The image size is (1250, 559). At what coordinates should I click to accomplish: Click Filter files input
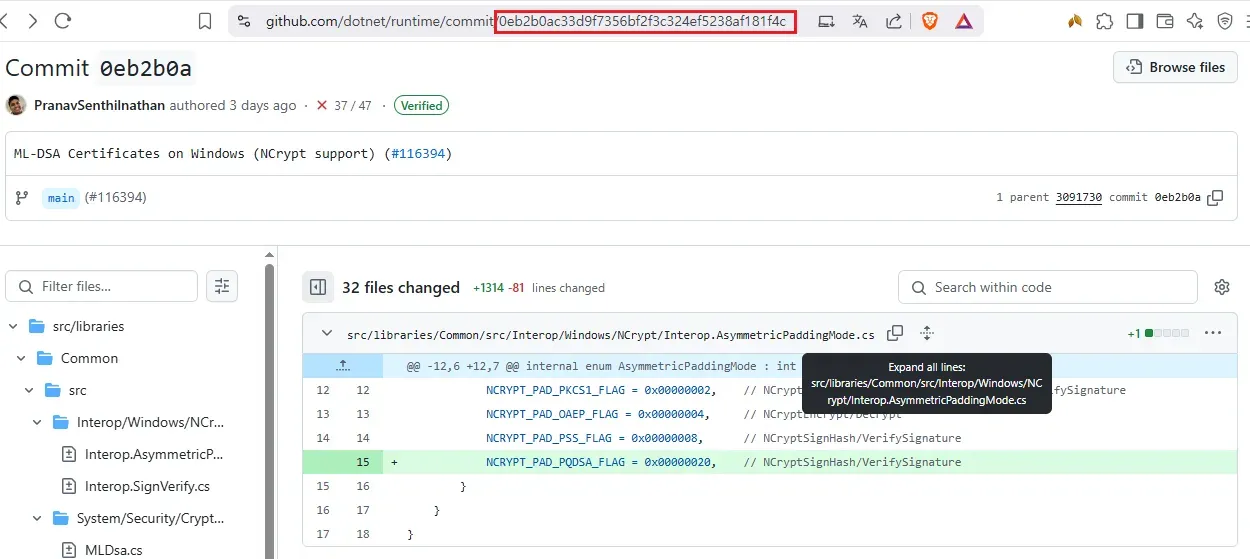tap(102, 286)
